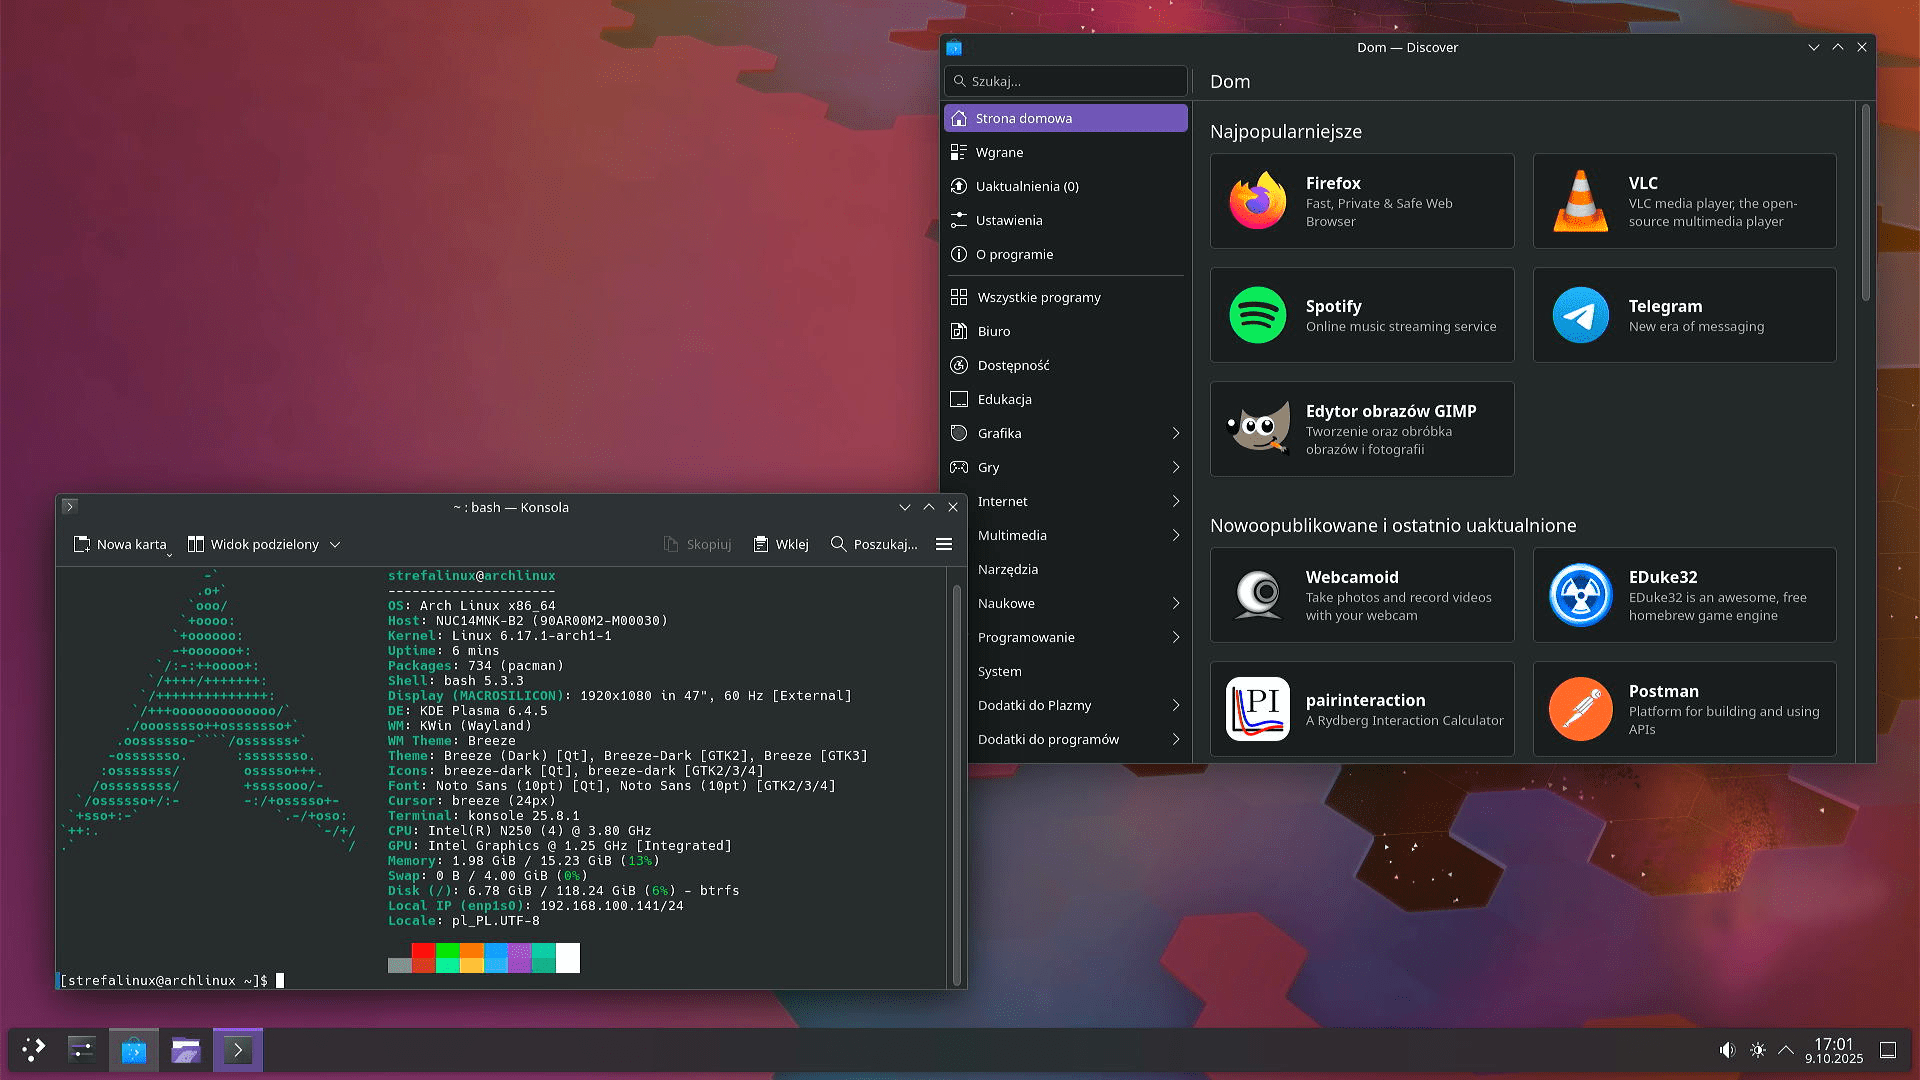Open Ustawienia in Discover sidebar

[1008, 220]
